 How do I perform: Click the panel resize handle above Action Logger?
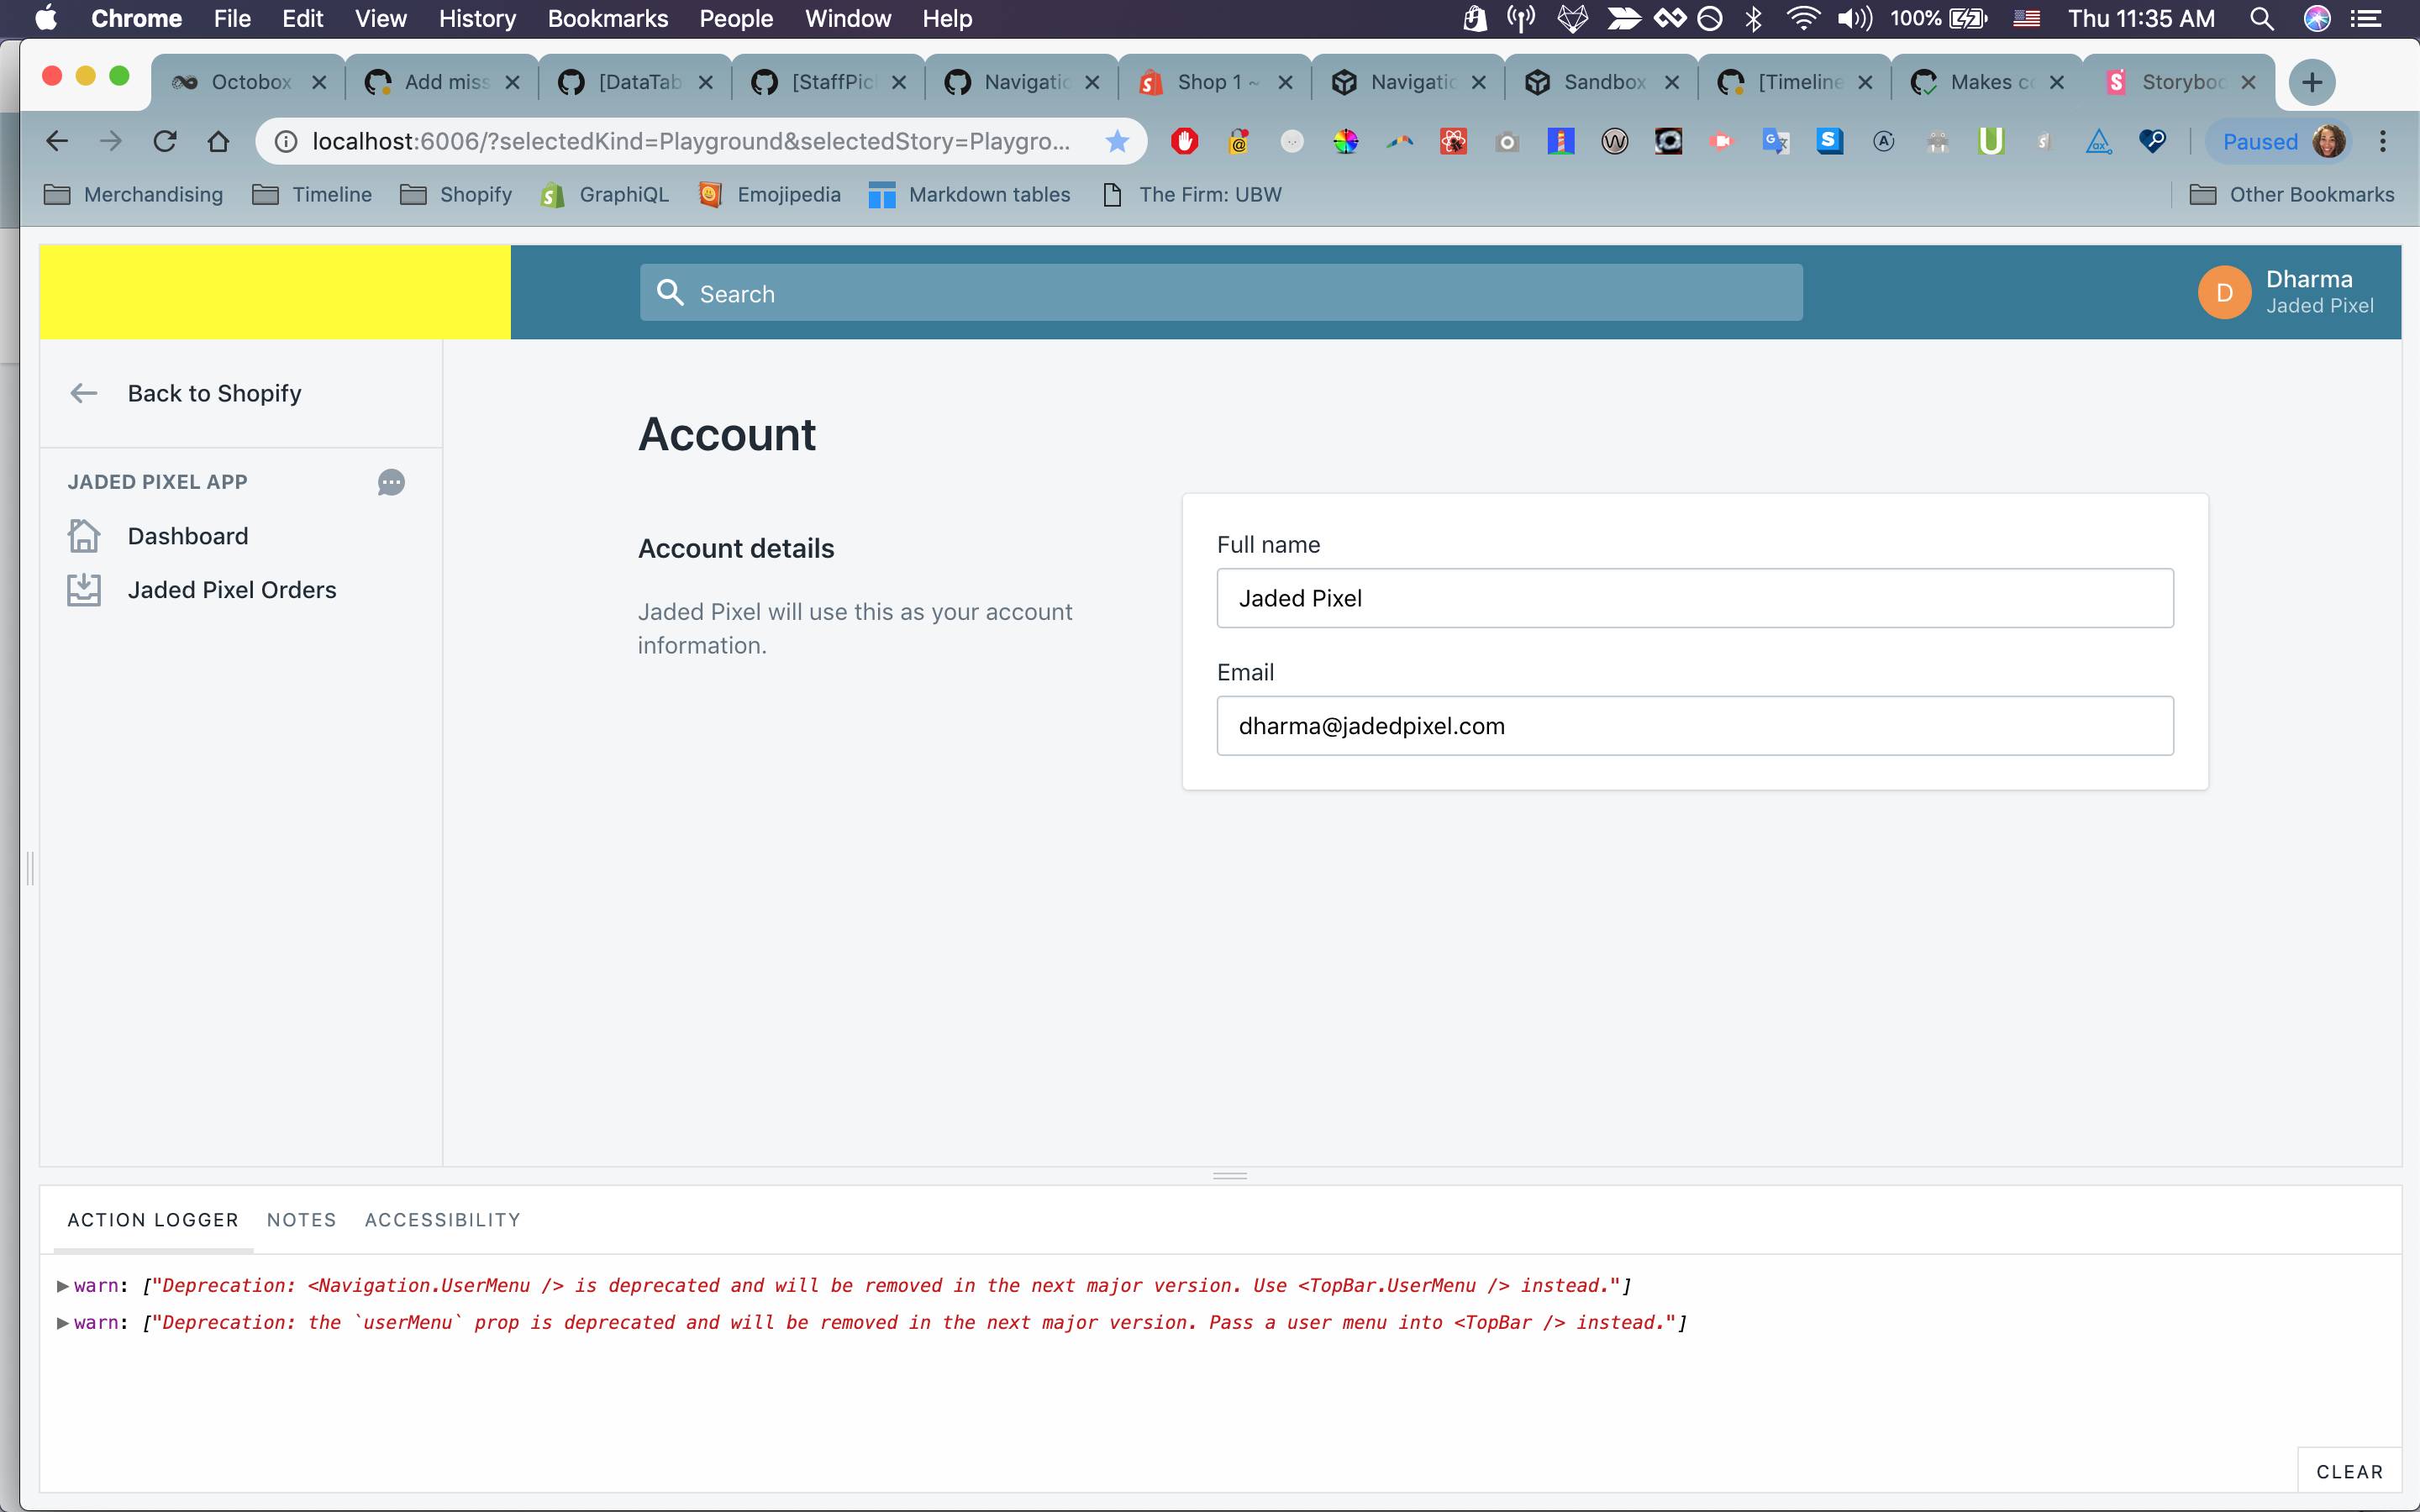click(x=1229, y=1176)
